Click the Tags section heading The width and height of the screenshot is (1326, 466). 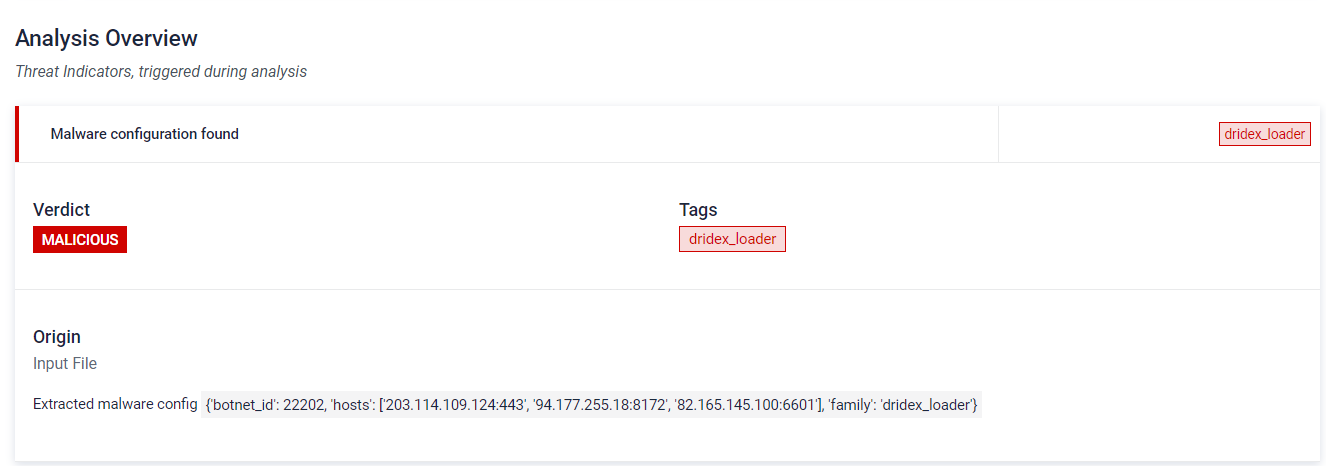(x=698, y=210)
